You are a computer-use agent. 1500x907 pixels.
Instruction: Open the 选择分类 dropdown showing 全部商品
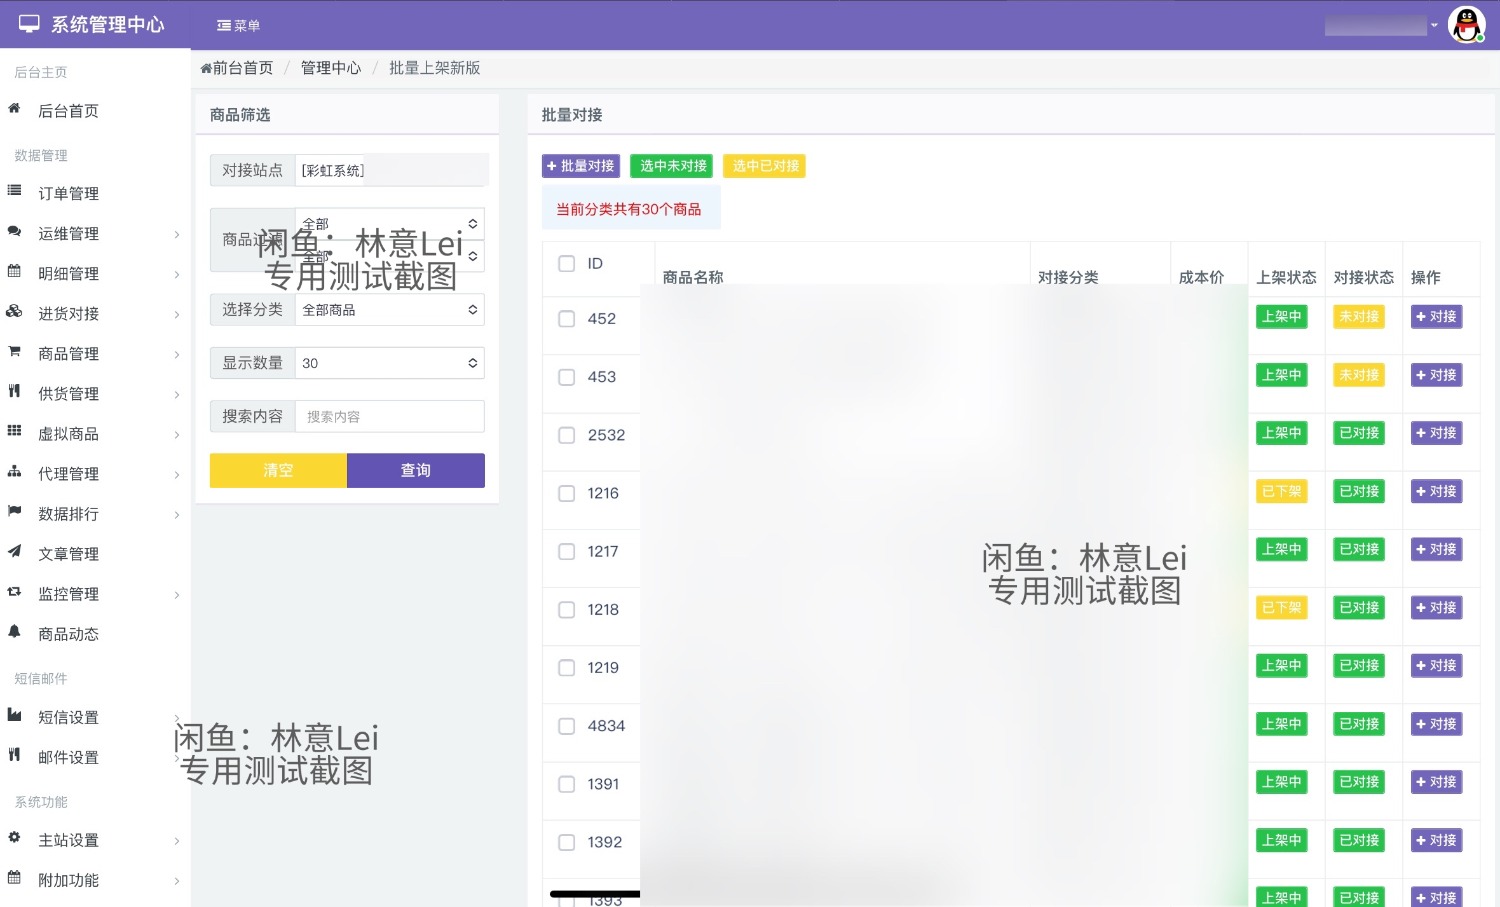point(390,309)
